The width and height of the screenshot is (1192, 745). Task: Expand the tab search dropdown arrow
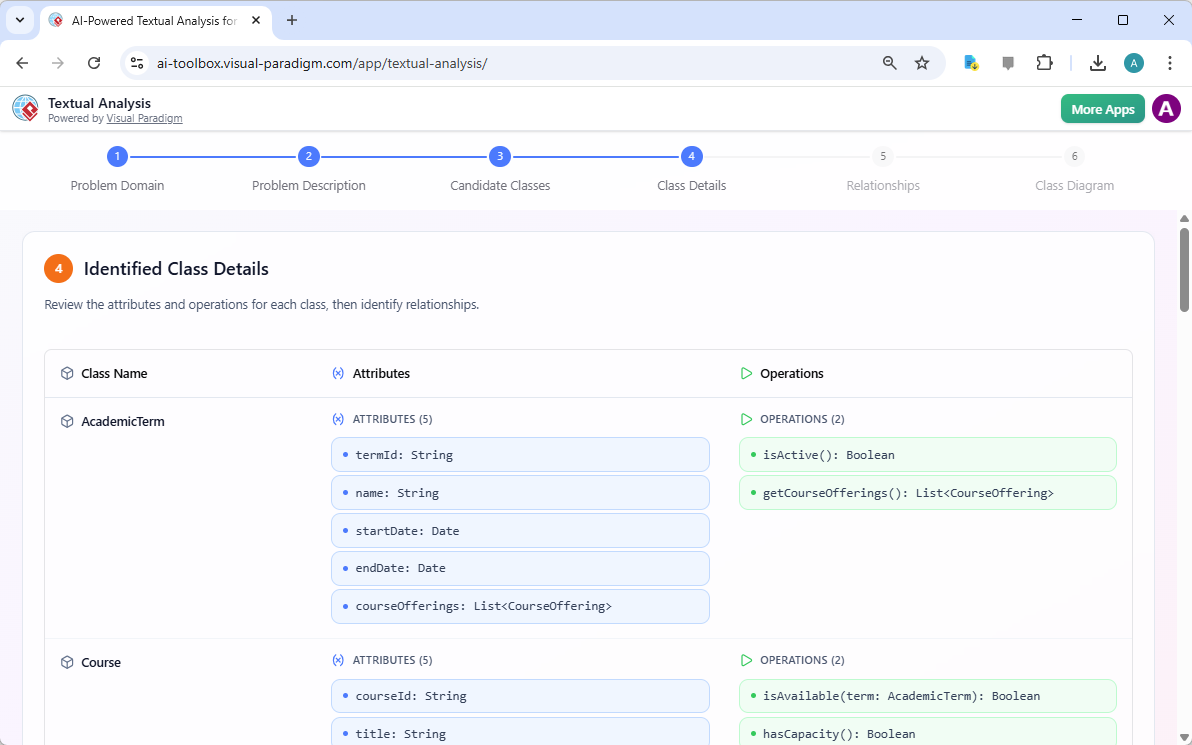(19, 20)
